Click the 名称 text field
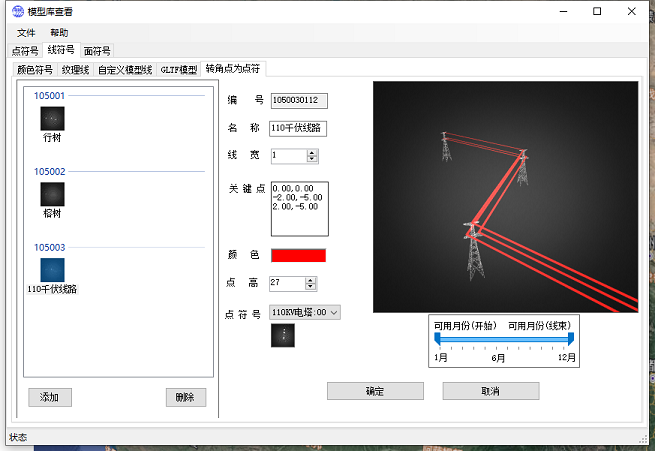The width and height of the screenshot is (655, 451). 298,128
